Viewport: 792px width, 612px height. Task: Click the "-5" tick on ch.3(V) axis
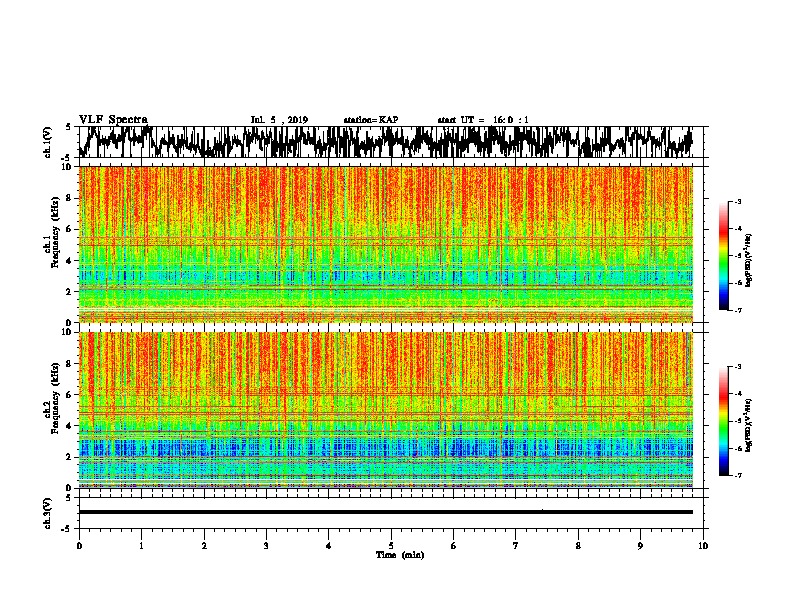point(67,529)
